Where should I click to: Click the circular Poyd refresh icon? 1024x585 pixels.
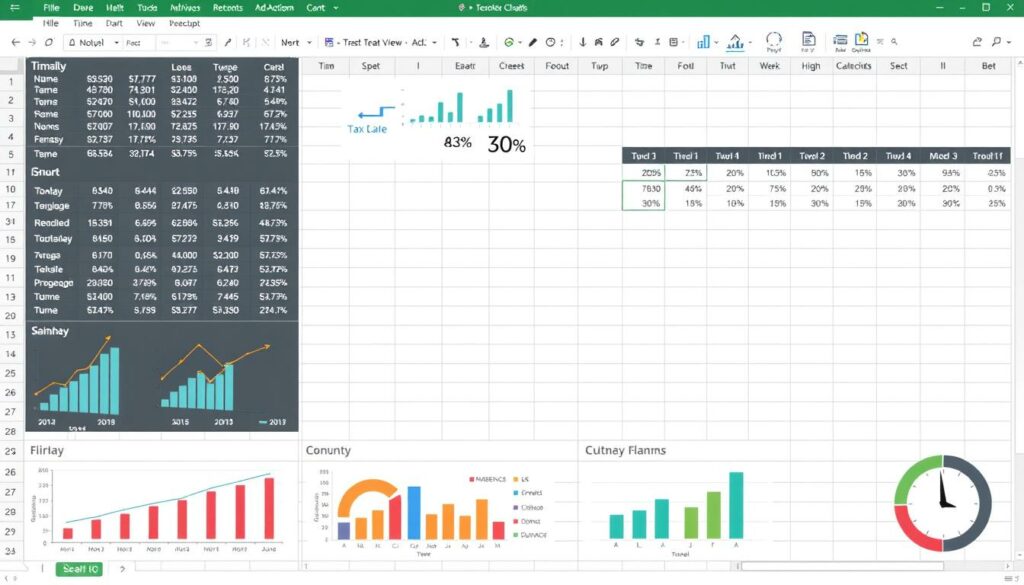[774, 40]
